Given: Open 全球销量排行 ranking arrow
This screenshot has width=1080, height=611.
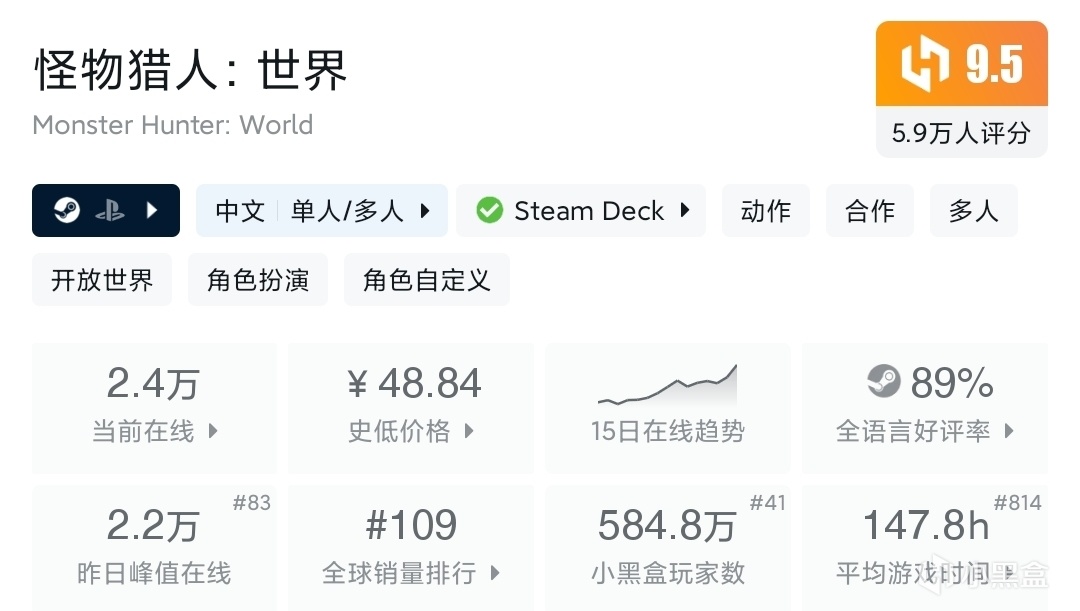Looking at the screenshot, I should click(x=495, y=573).
